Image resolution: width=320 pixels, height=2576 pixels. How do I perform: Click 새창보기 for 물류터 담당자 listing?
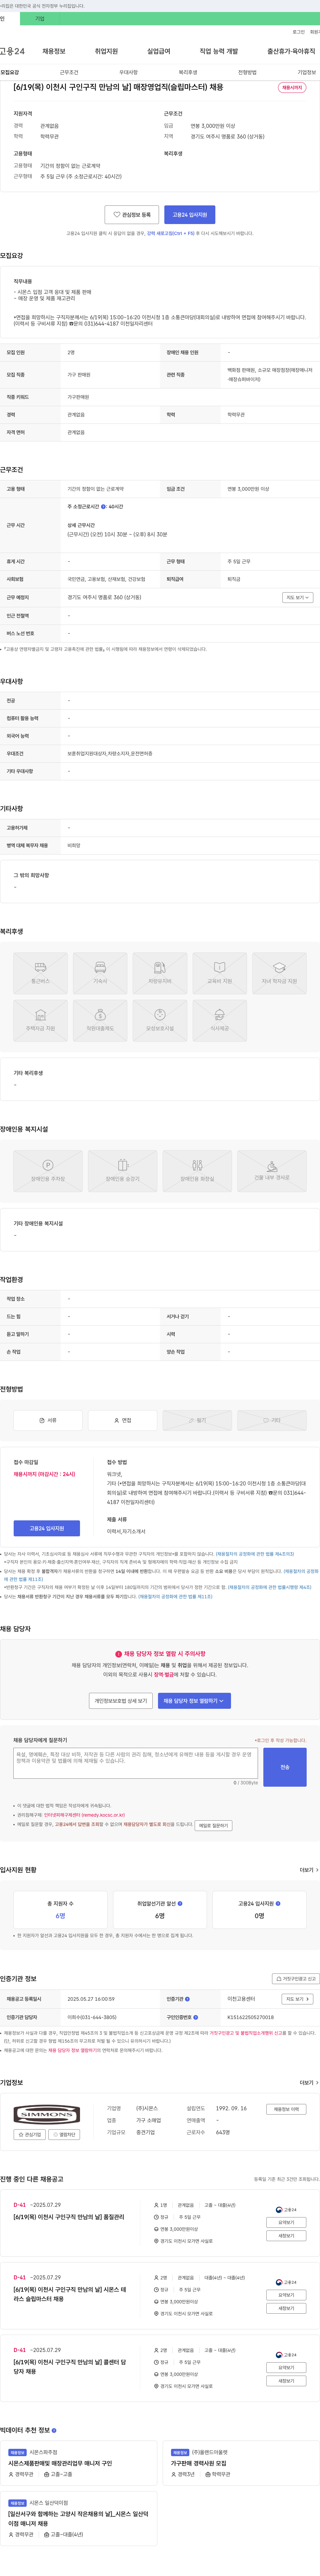[286, 2381]
